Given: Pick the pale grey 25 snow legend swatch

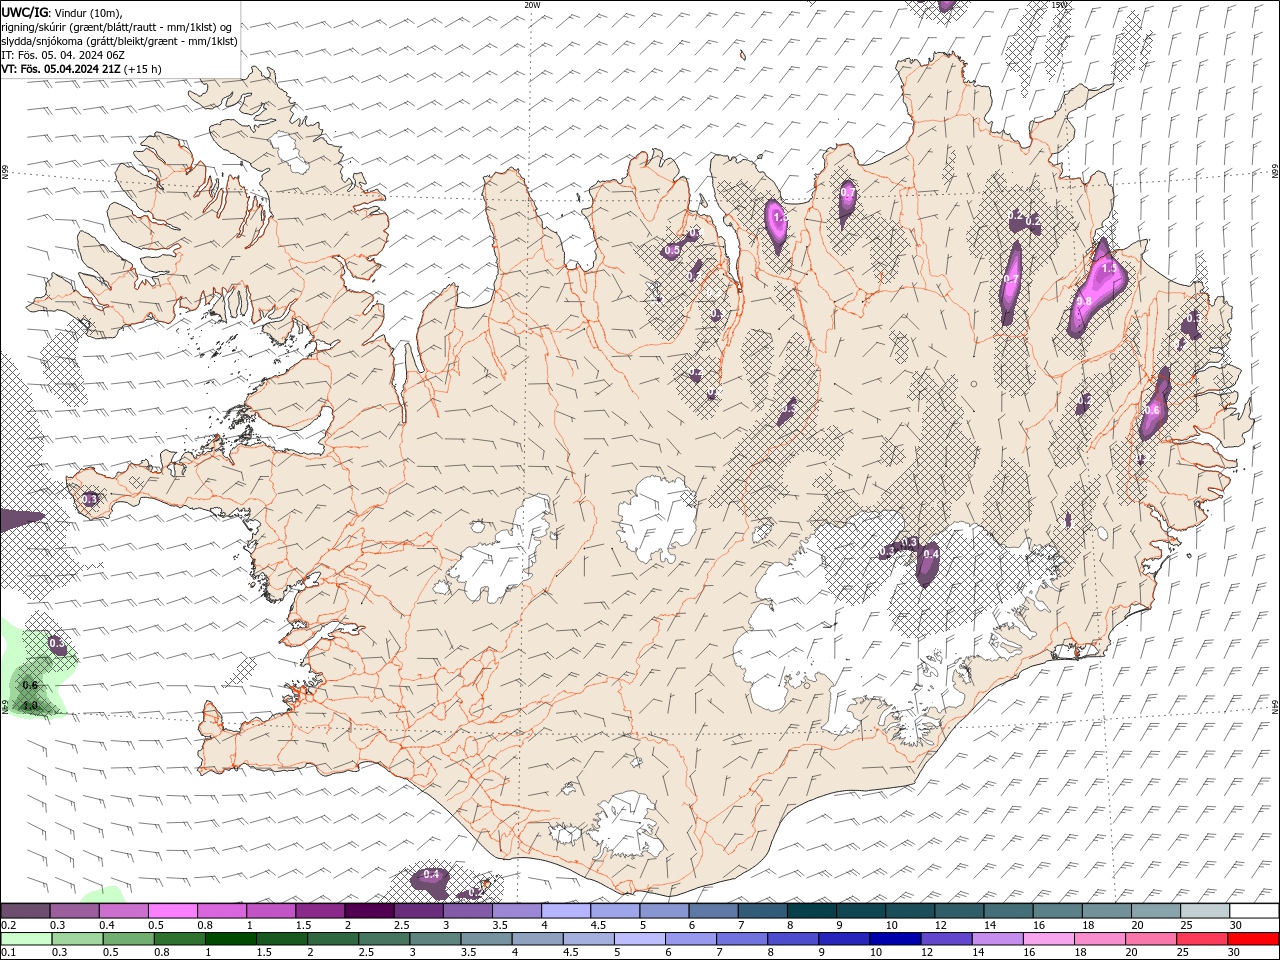Looking at the screenshot, I should click(x=1205, y=911).
